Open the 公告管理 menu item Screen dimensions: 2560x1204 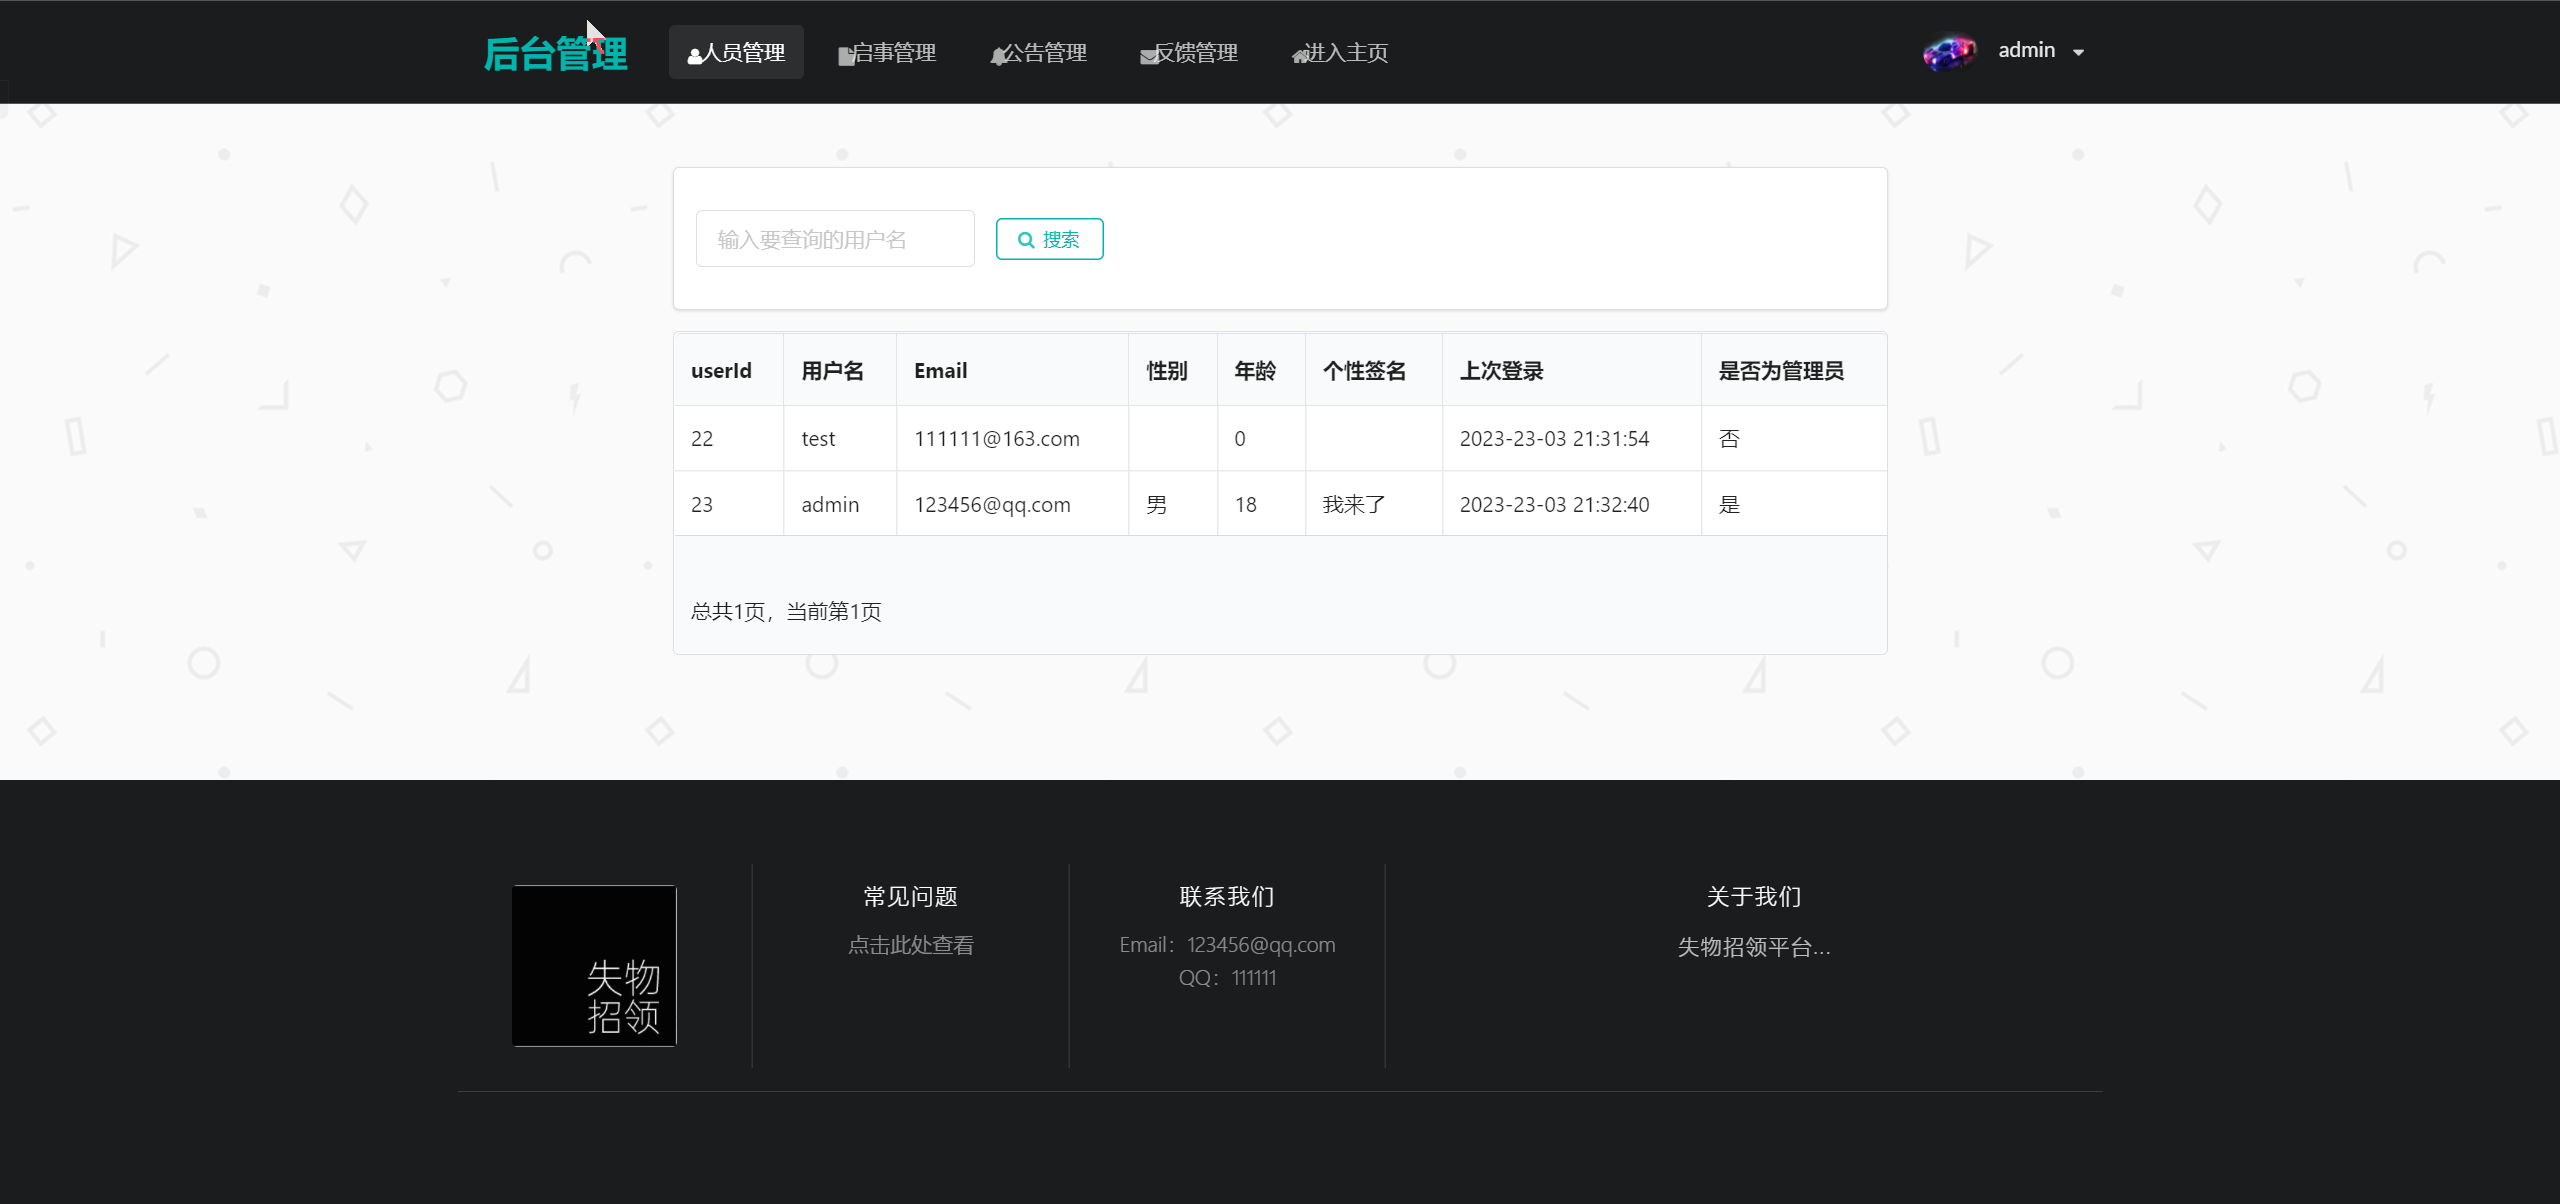coord(1045,52)
